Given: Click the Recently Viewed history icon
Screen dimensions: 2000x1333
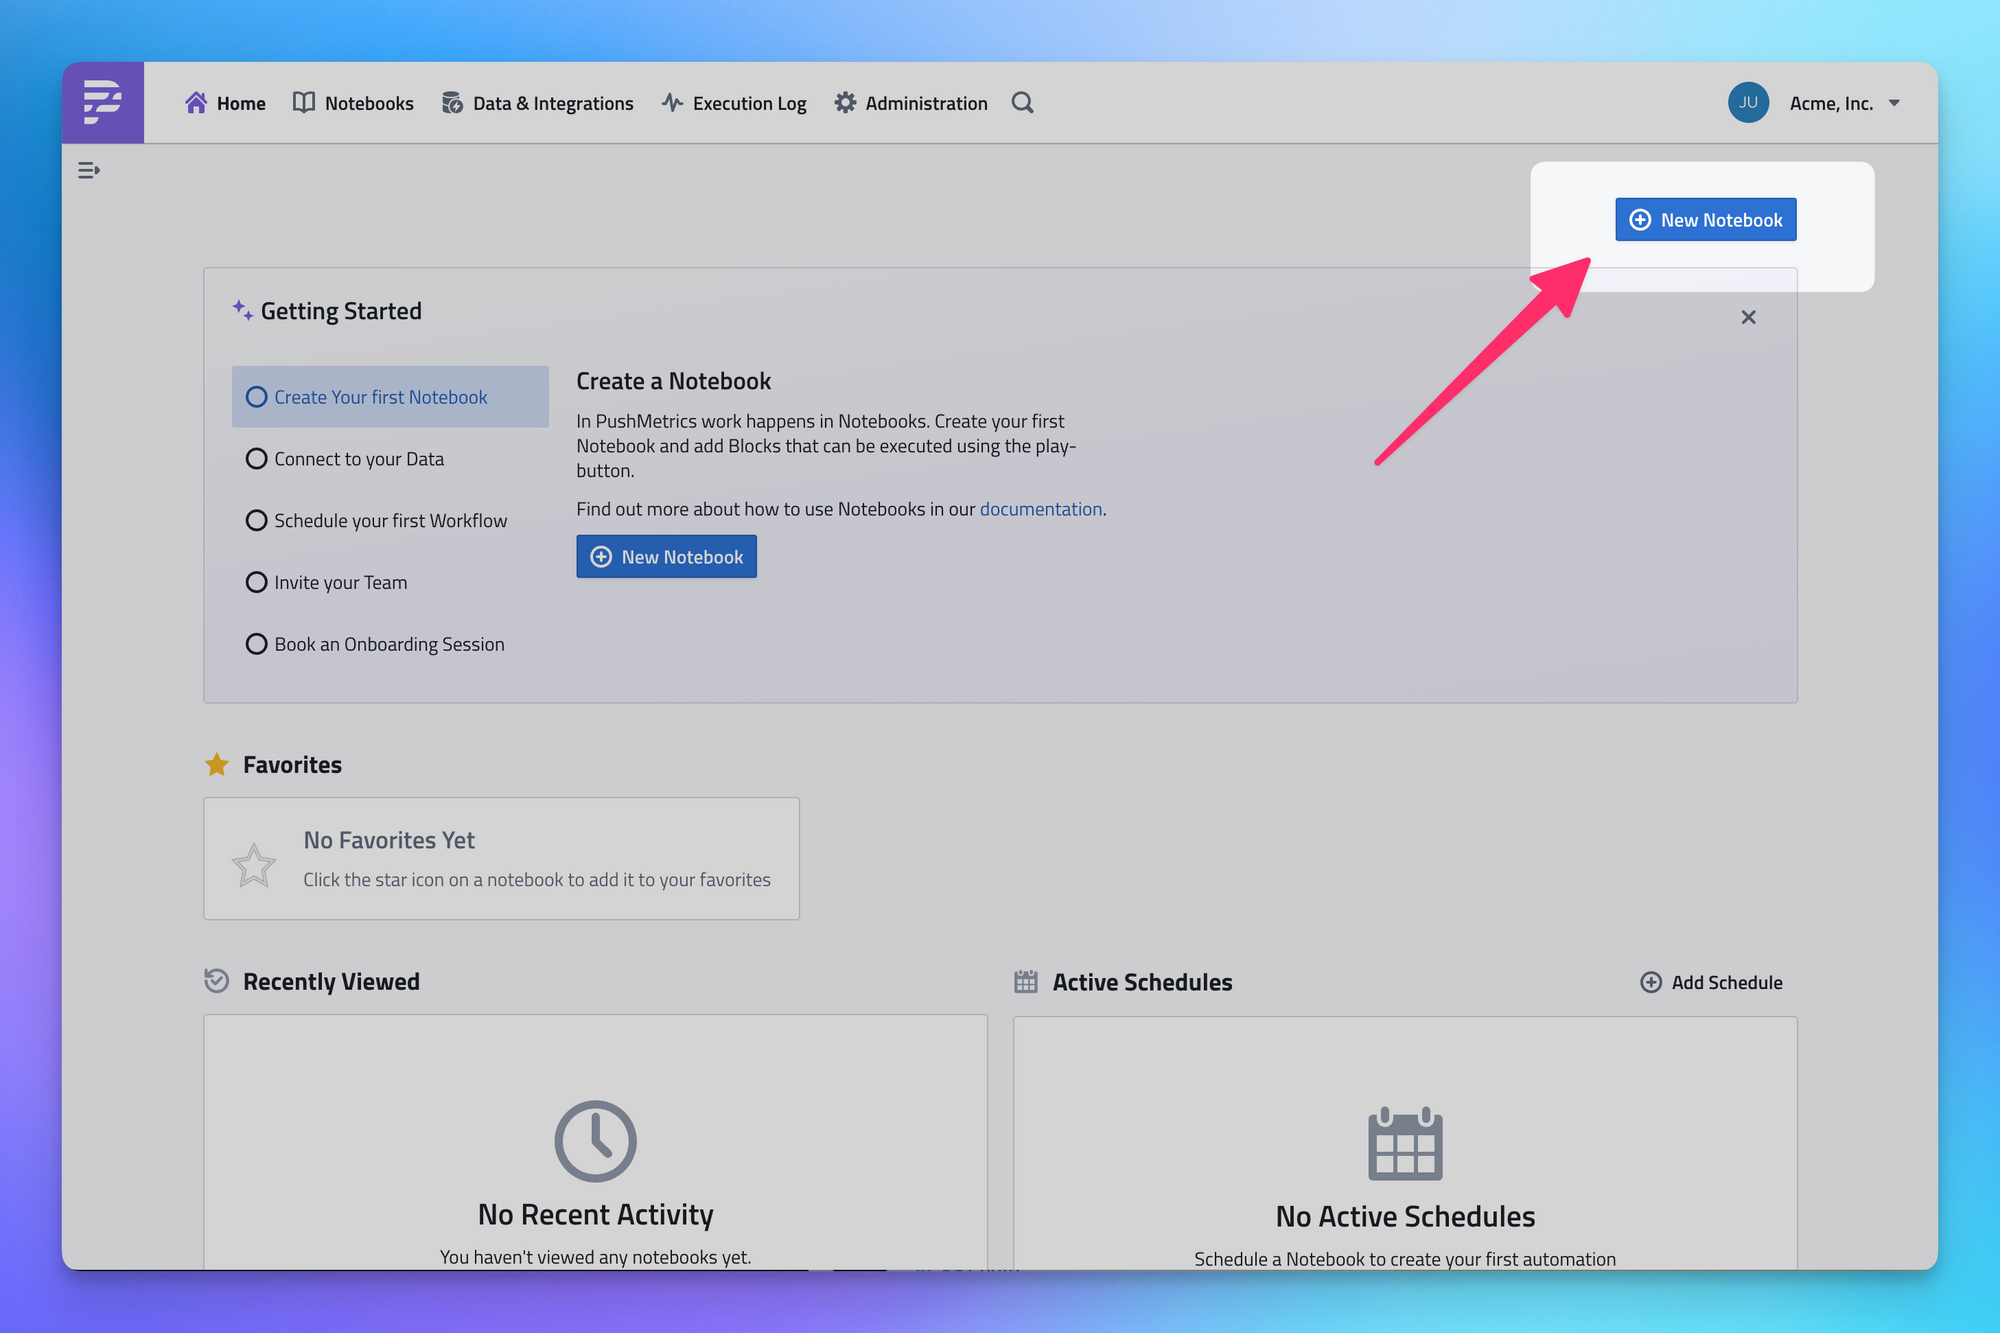Looking at the screenshot, I should [x=217, y=981].
